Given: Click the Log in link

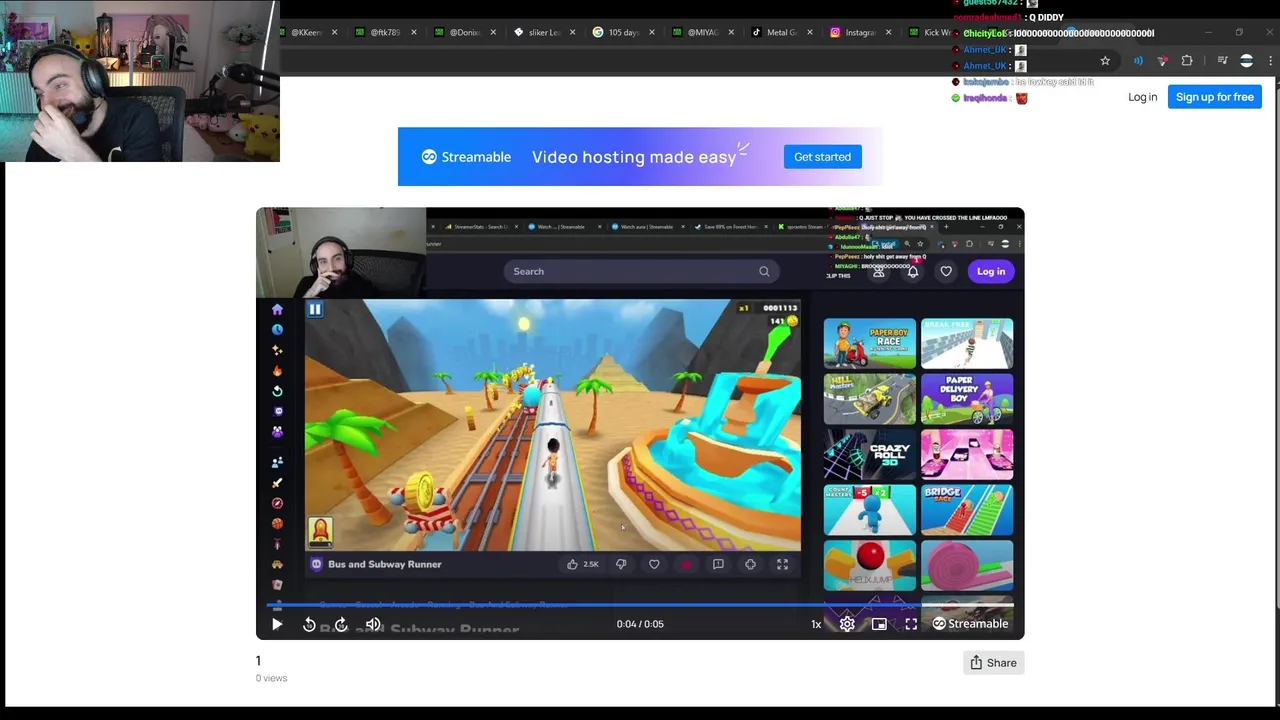Looking at the screenshot, I should [x=1142, y=97].
